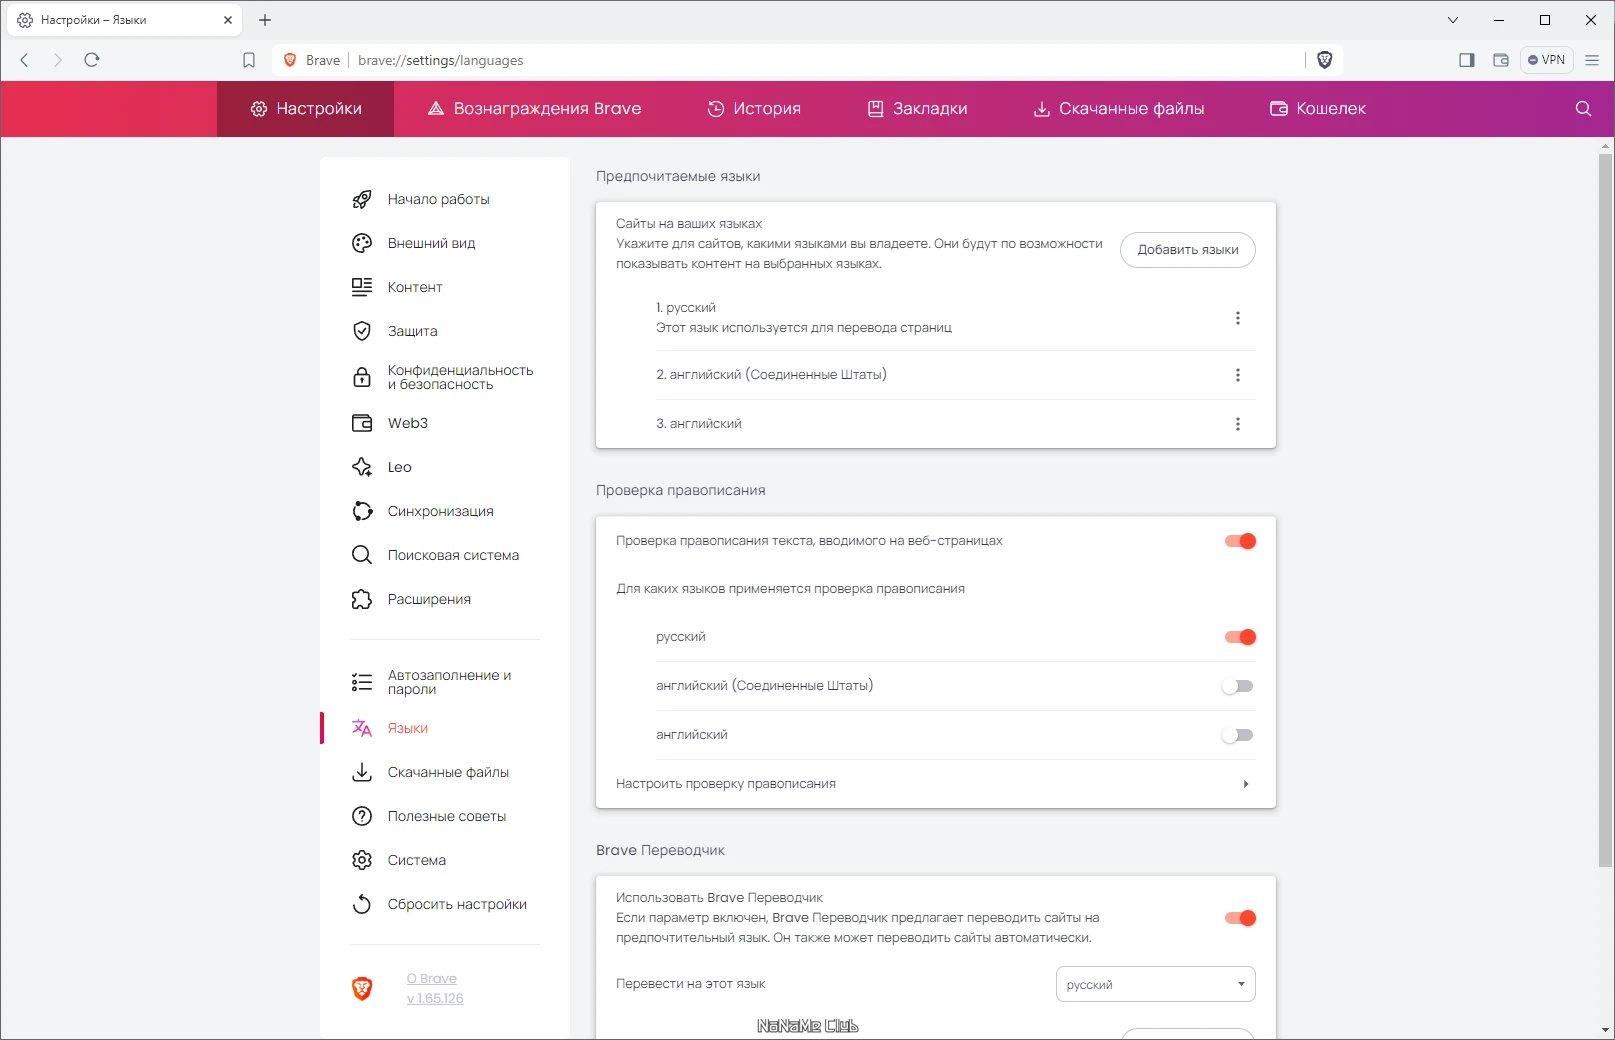Bookmark this page with the bookmark icon
The width and height of the screenshot is (1615, 1040).
tap(249, 60)
